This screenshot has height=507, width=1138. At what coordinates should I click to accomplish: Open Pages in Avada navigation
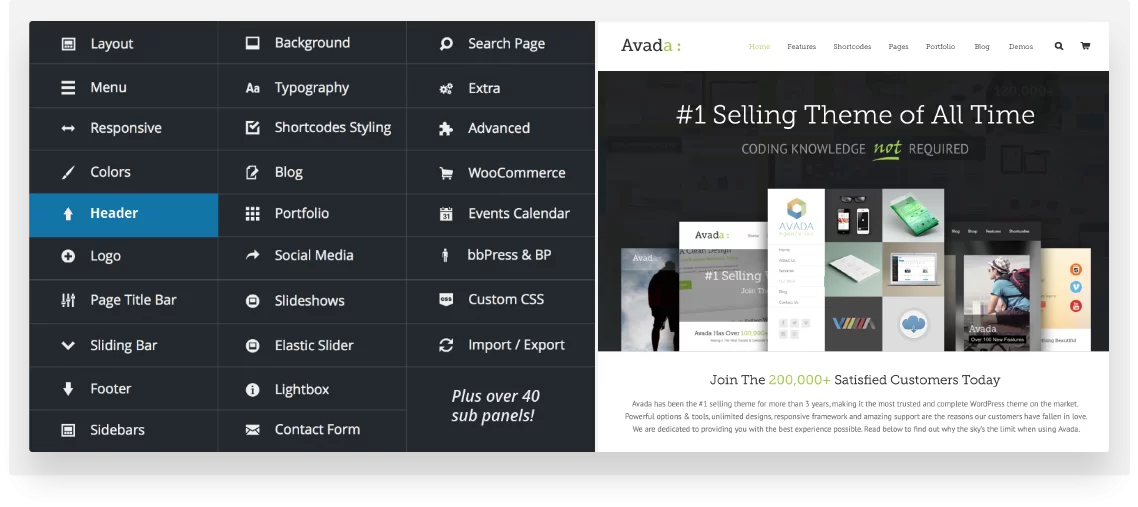click(x=898, y=46)
